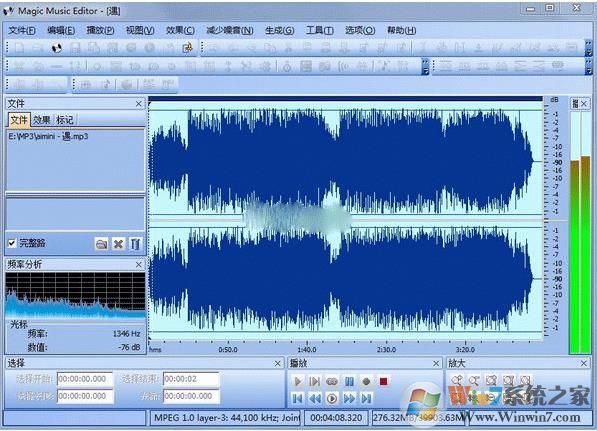Open the 效果(C) menu
The image size is (597, 431).
180,30
